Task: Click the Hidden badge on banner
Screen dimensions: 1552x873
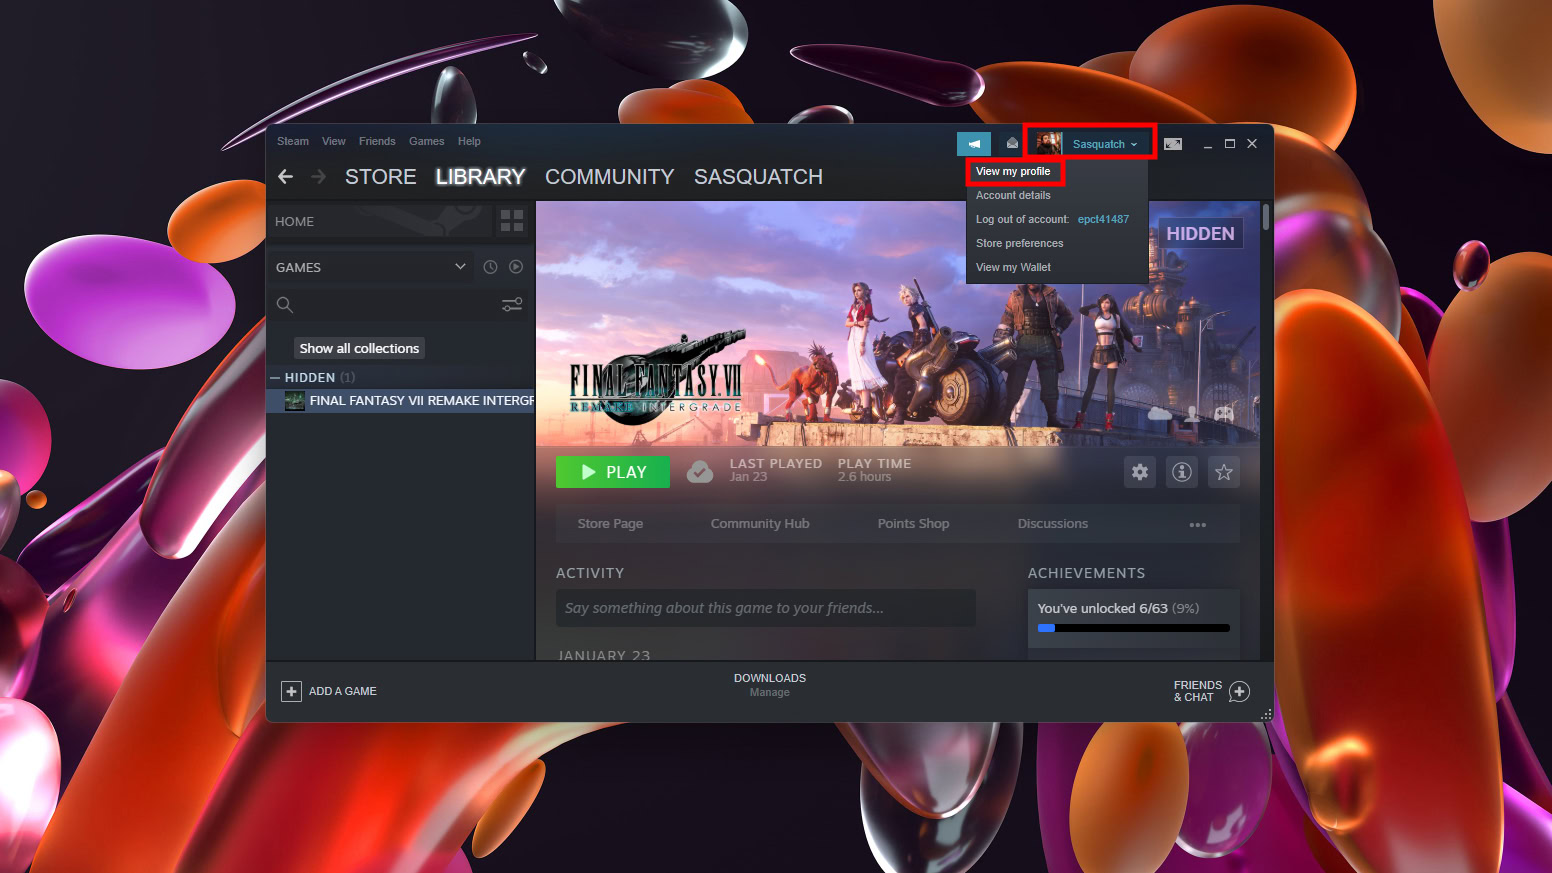Action: click(1201, 234)
